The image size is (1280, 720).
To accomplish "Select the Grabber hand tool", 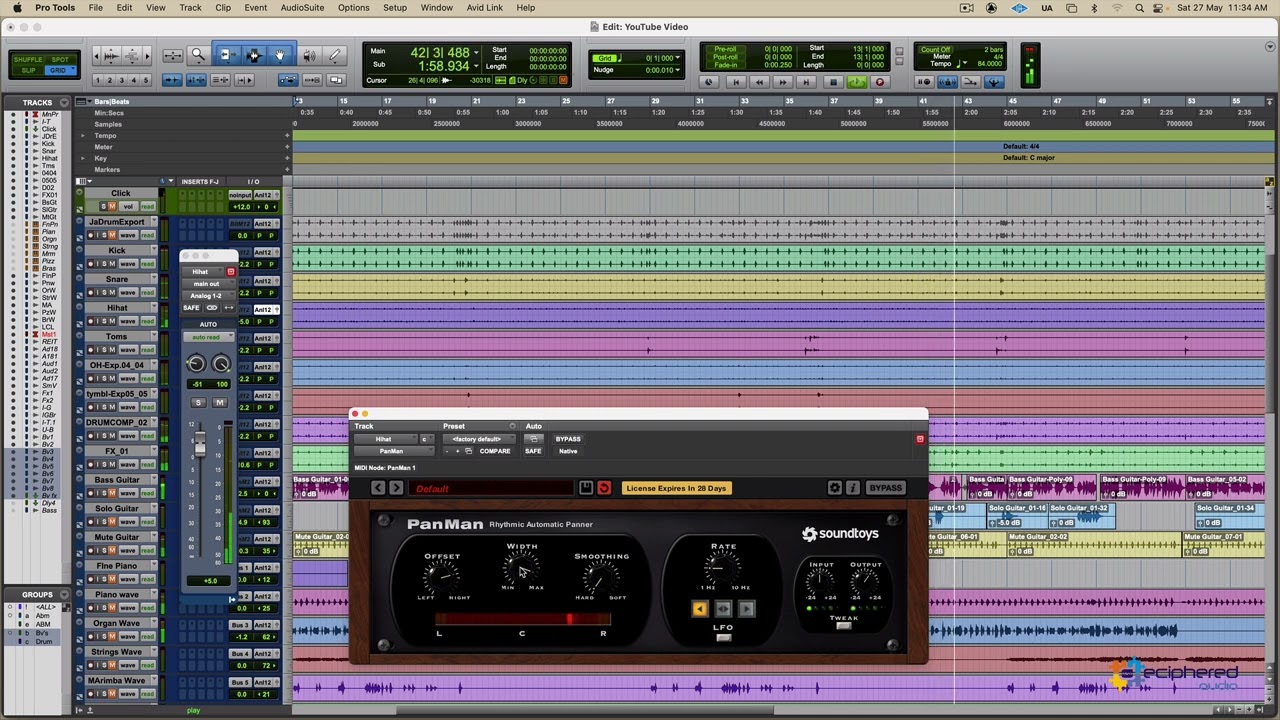I will (x=280, y=55).
